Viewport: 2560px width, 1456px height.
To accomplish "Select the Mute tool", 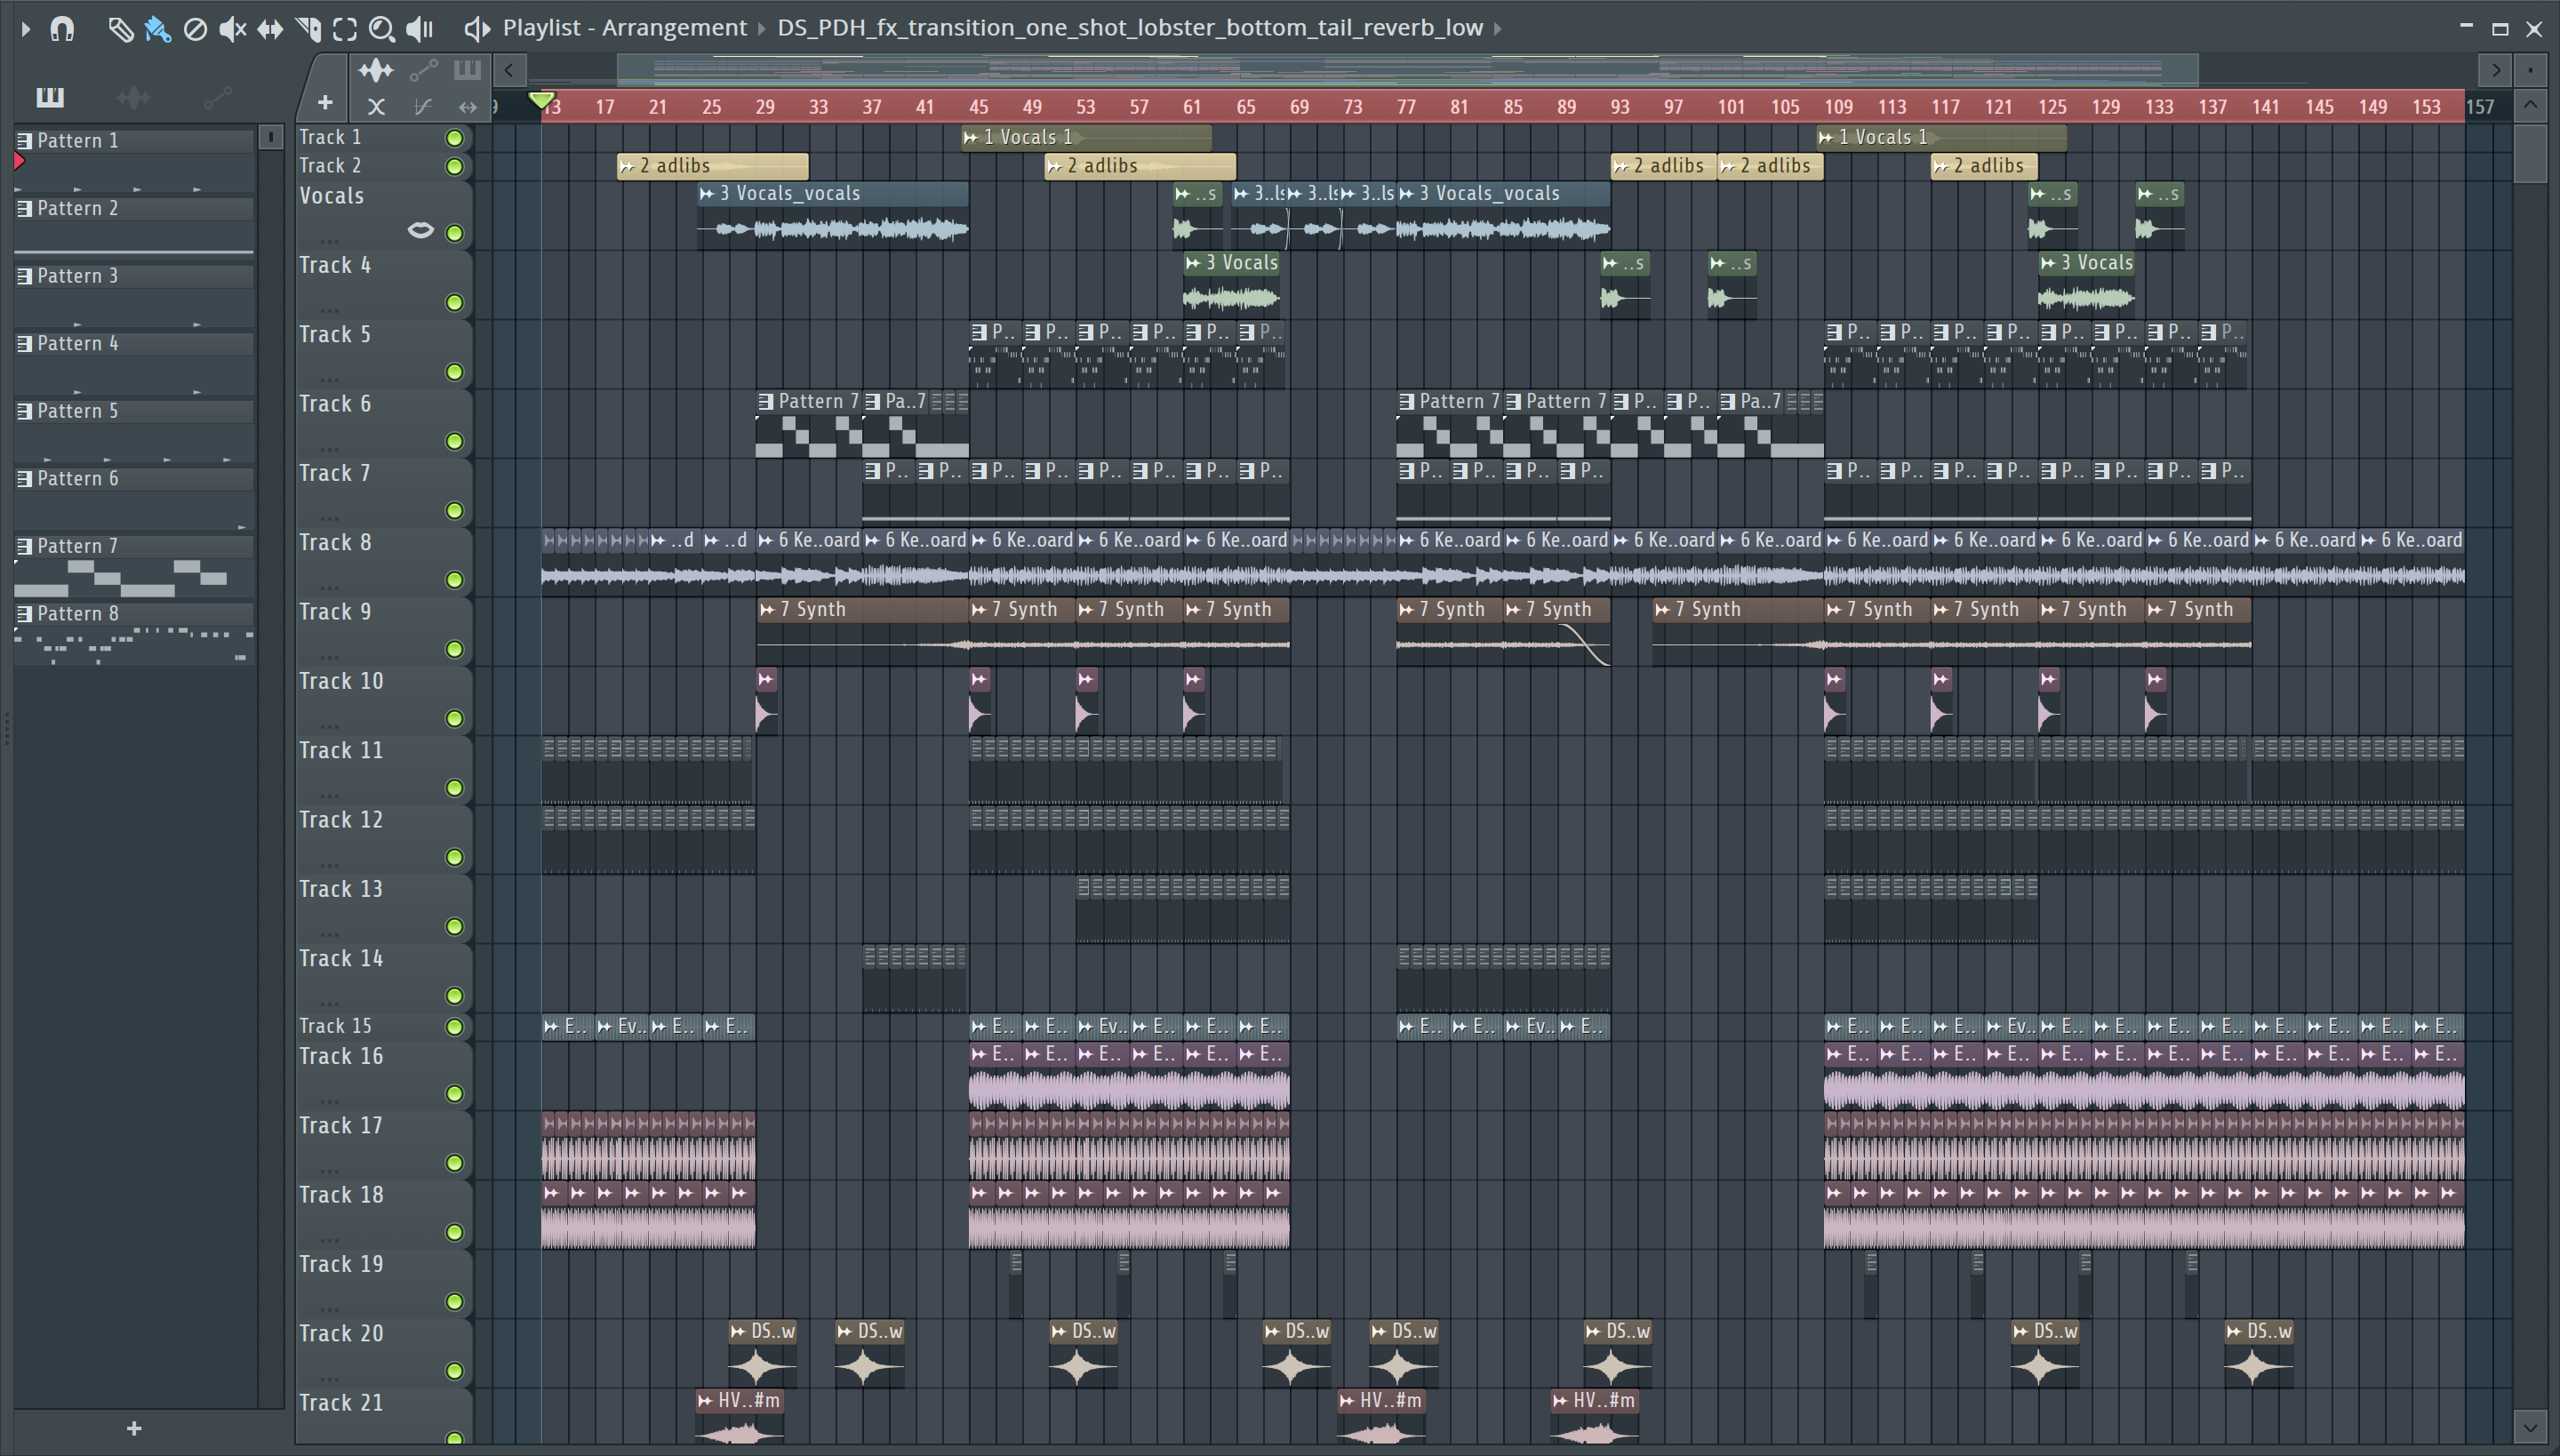I will click(232, 29).
